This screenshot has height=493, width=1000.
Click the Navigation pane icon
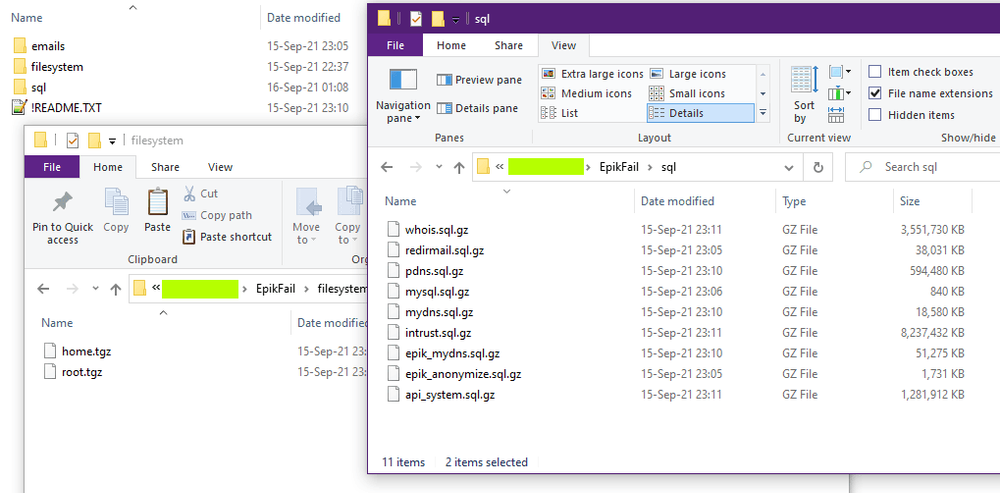[x=403, y=81]
